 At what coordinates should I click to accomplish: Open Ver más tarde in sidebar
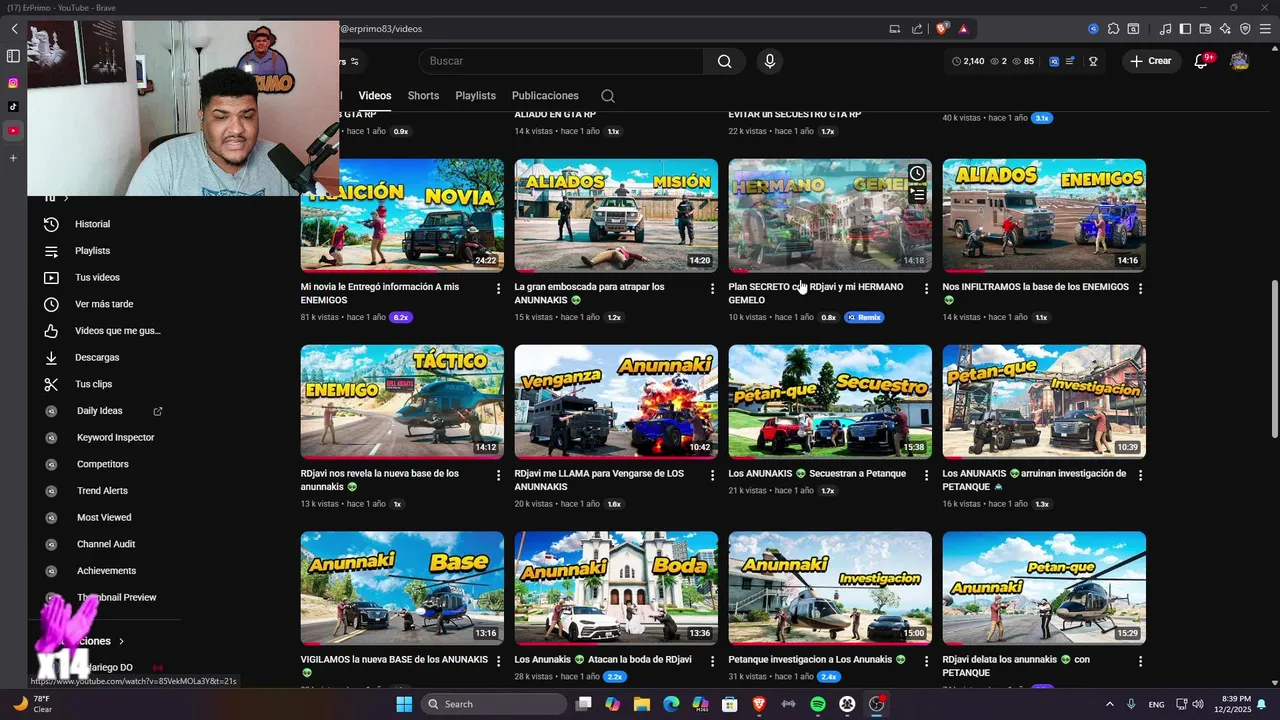pyautogui.click(x=104, y=304)
